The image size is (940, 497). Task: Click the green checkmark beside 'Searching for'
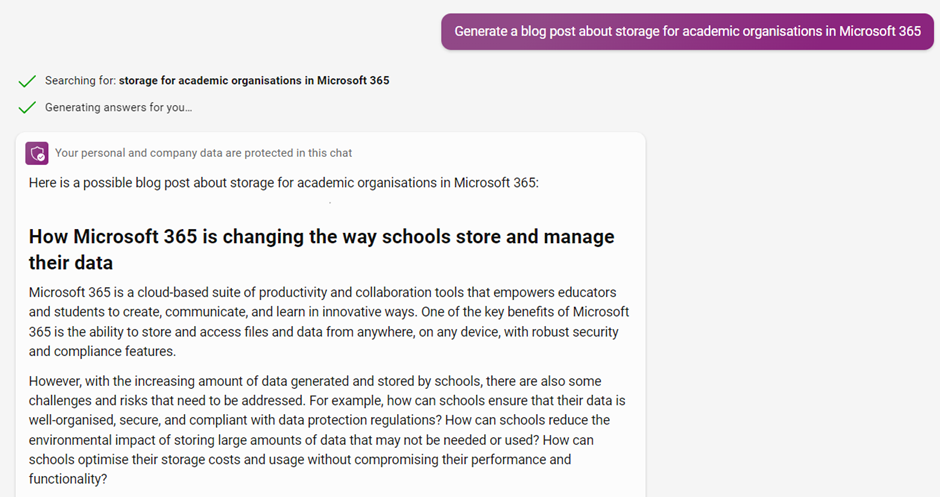coord(27,81)
